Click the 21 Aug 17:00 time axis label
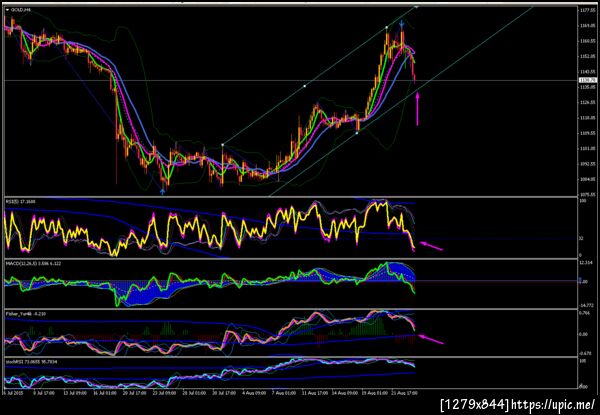Screen dimensions: 600x415 (x=403, y=392)
